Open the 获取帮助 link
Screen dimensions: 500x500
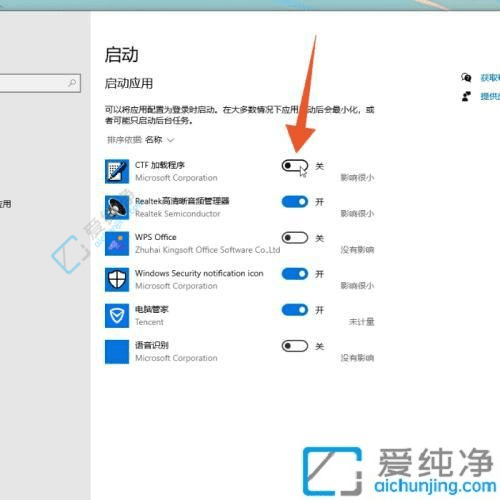click(490, 78)
